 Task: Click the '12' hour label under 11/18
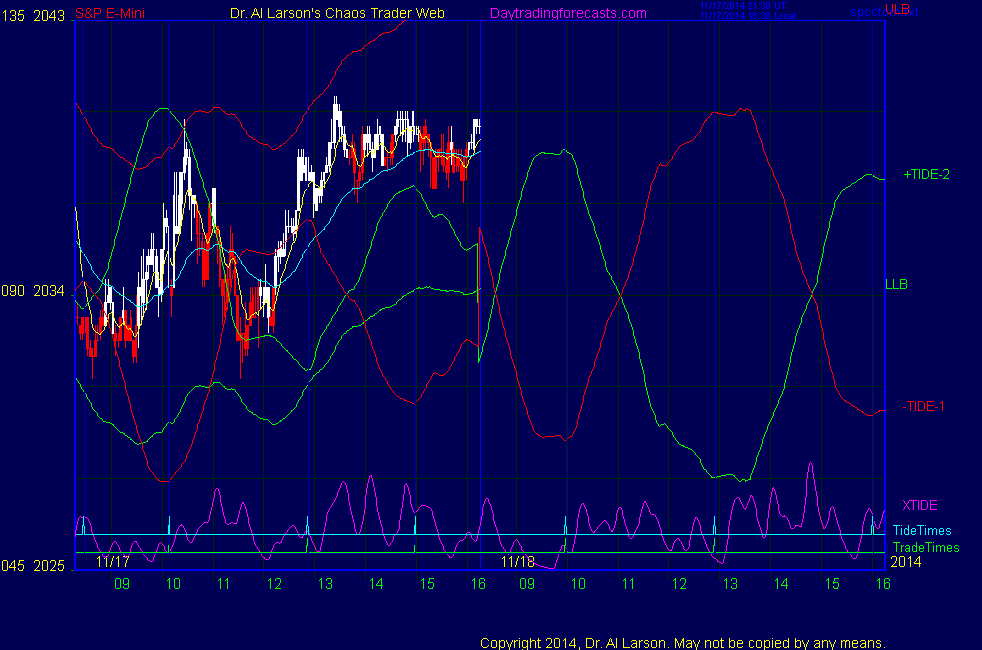680,584
